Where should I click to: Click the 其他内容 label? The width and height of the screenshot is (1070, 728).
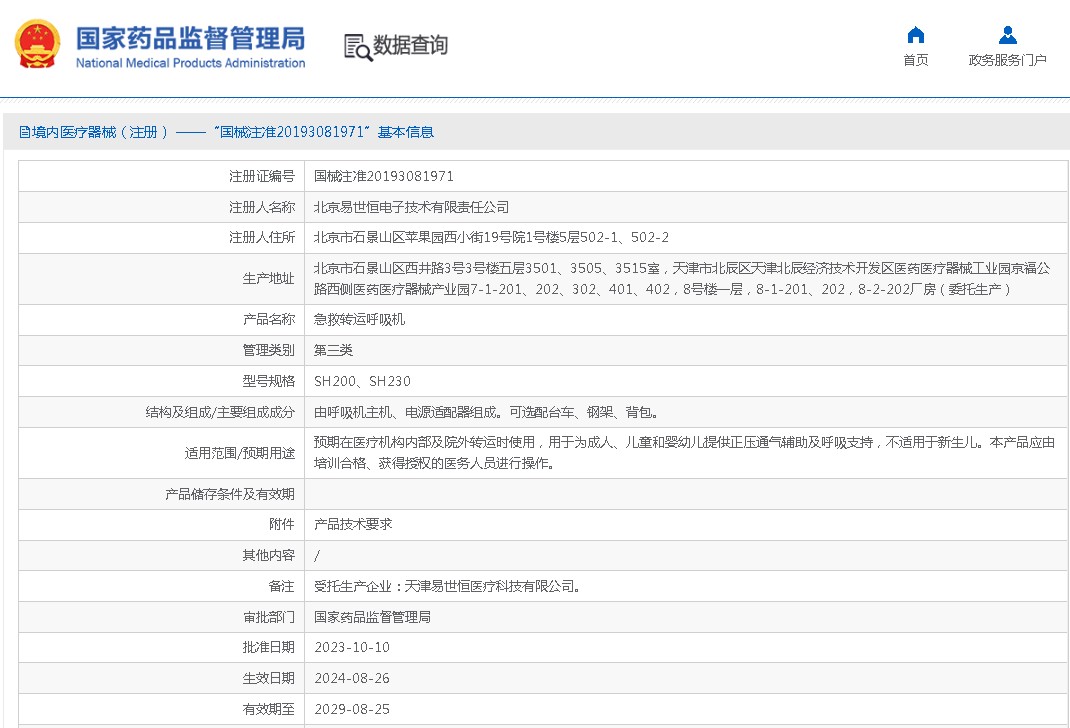[269, 555]
